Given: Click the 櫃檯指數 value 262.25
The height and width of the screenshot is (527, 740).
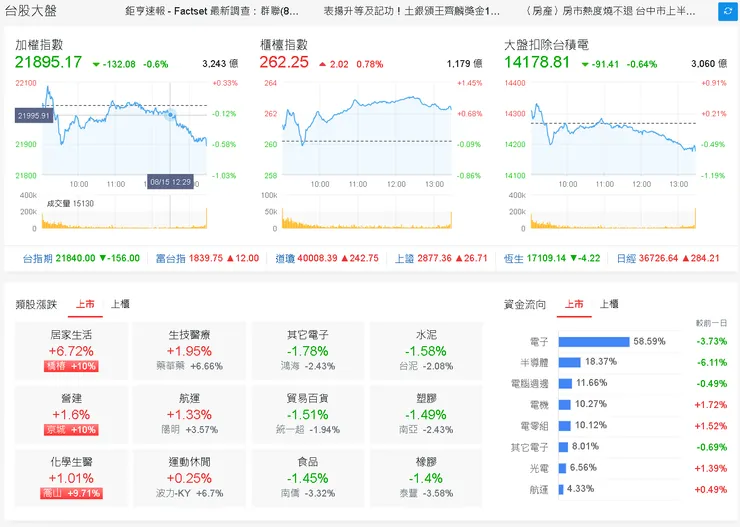Looking at the screenshot, I should pos(284,62).
